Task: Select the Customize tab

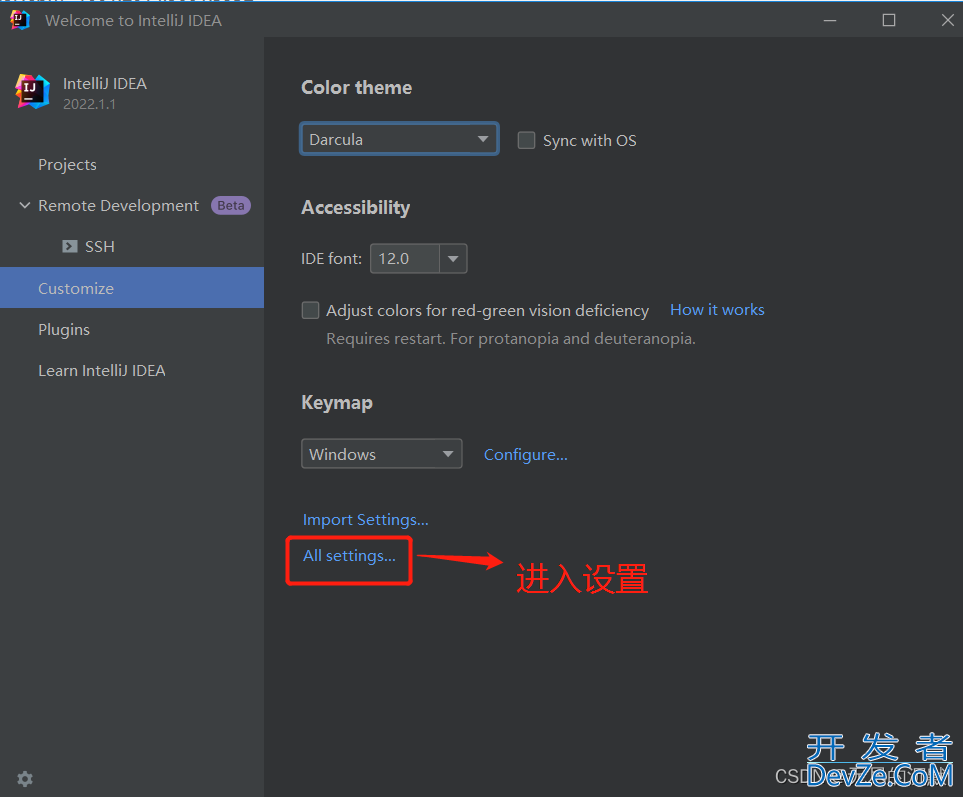Action: coord(132,287)
